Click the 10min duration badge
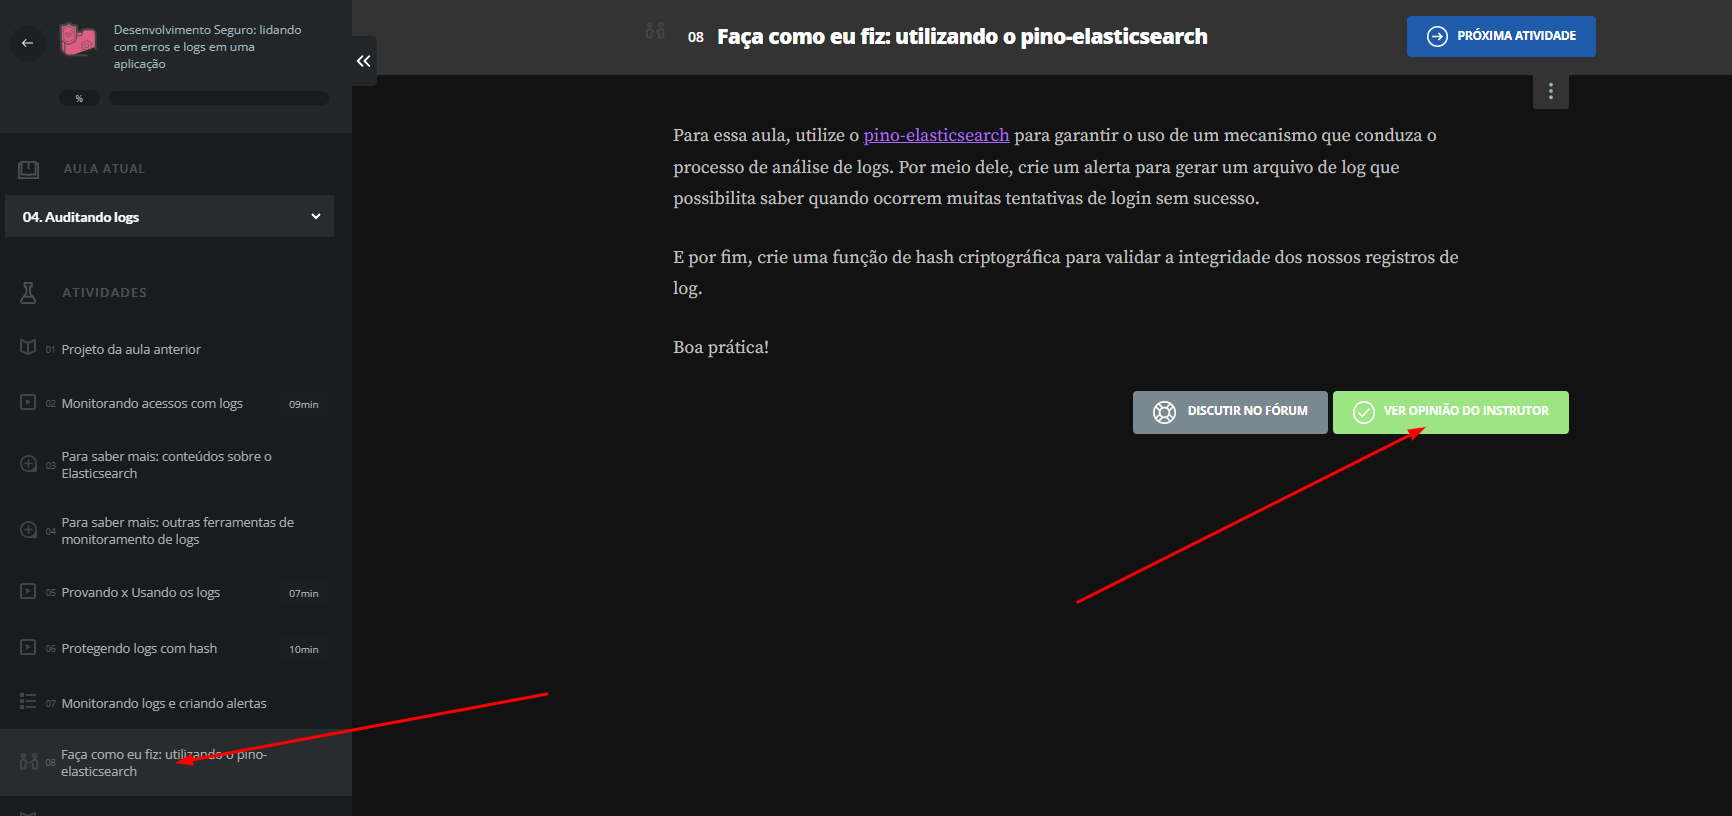1732x816 pixels. coord(304,649)
